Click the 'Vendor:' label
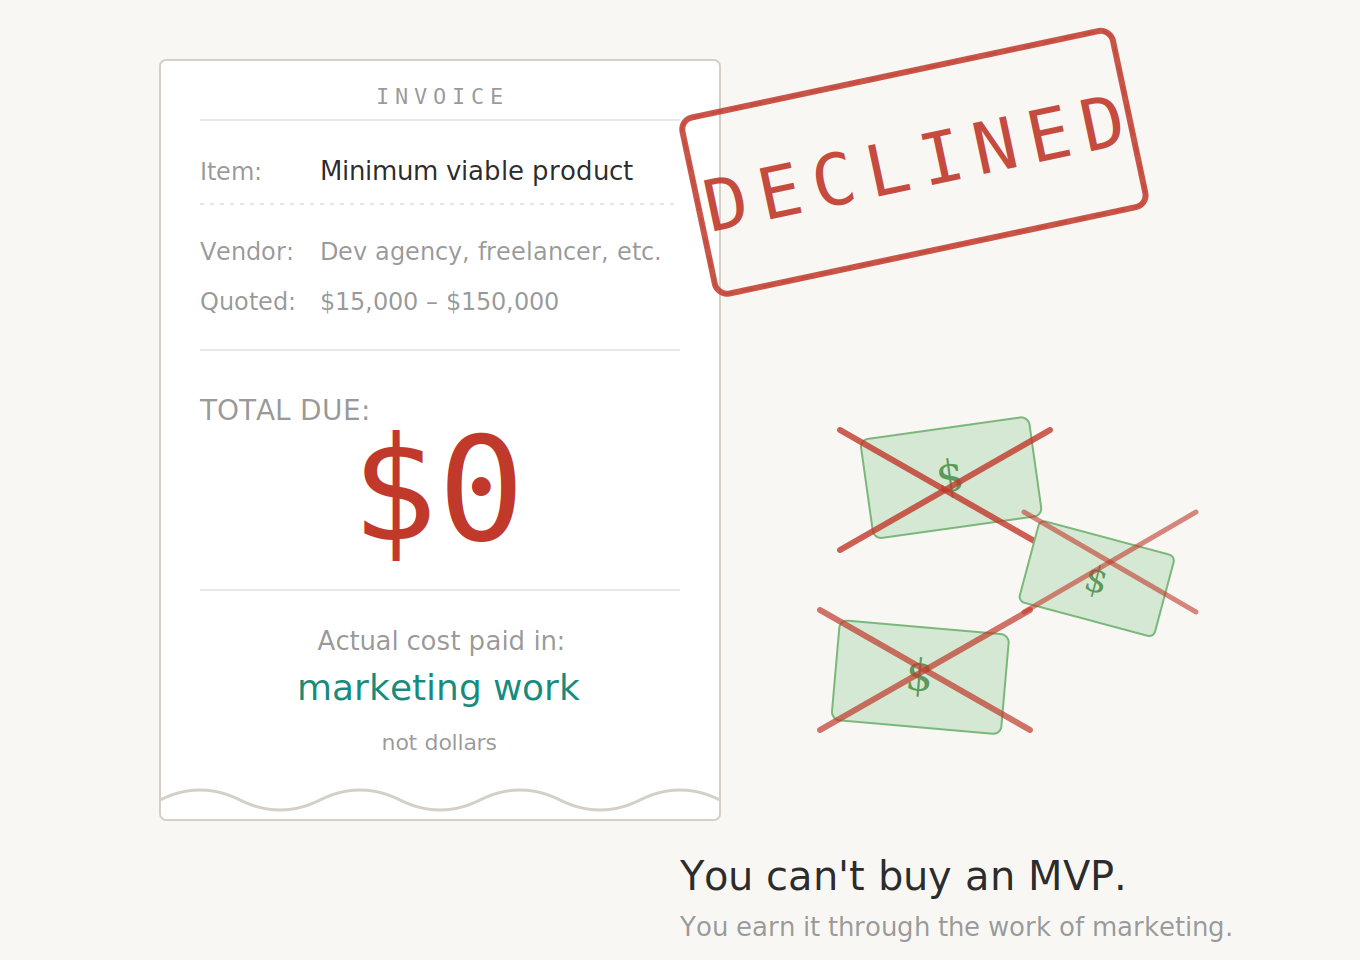The height and width of the screenshot is (960, 1360). coord(246,251)
